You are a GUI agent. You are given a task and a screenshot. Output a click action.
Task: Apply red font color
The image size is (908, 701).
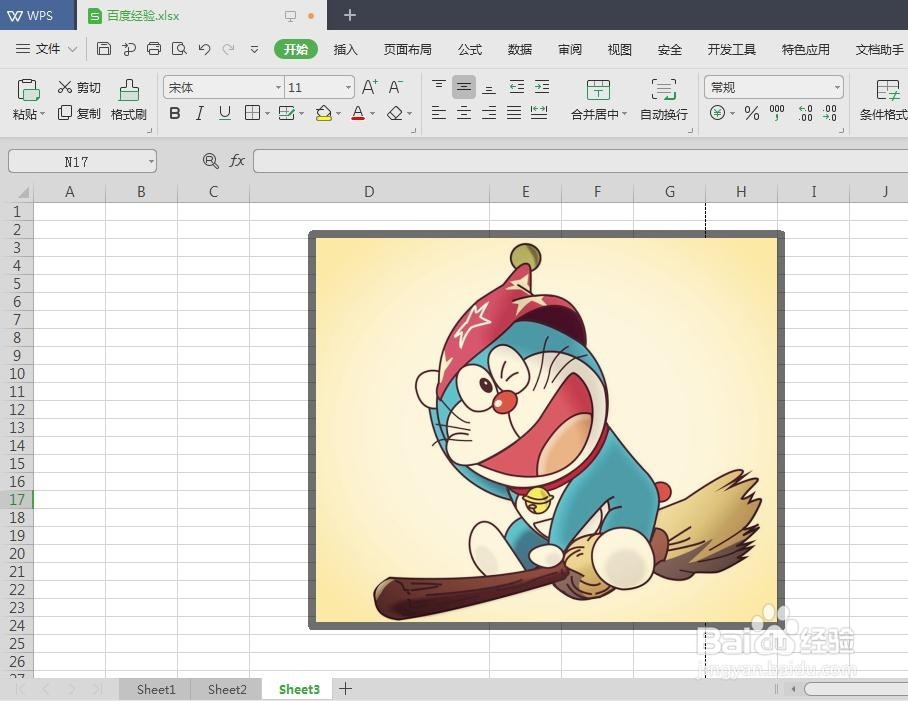click(358, 113)
